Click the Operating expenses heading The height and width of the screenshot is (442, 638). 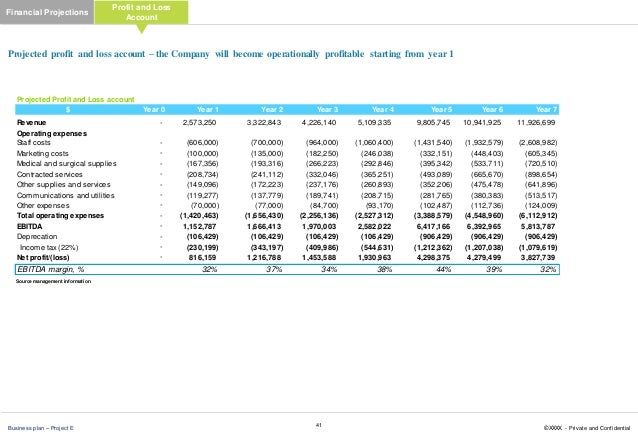point(52,133)
